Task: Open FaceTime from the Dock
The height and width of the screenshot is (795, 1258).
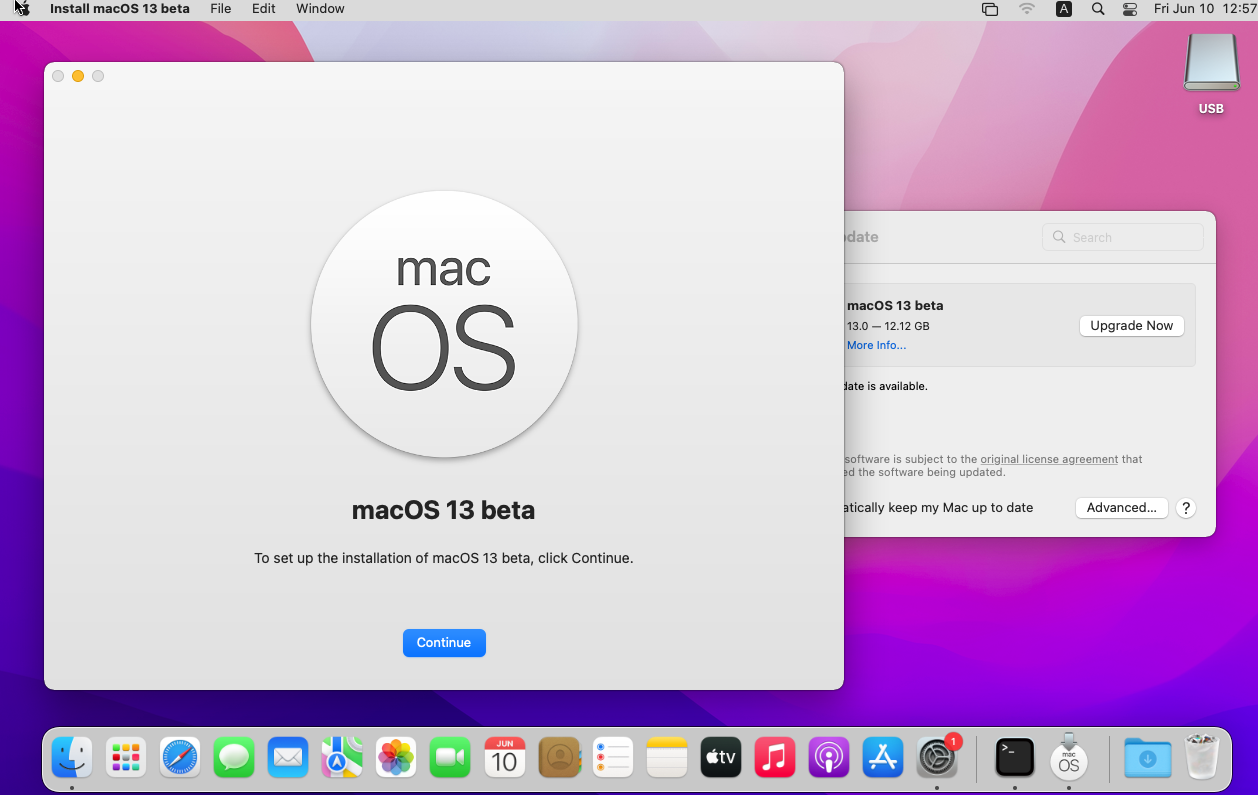Action: (x=450, y=758)
